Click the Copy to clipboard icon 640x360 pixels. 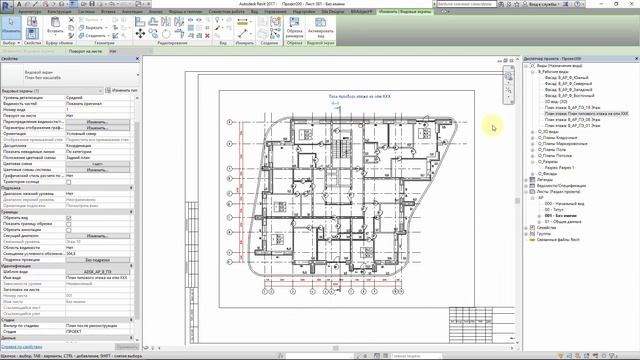pos(71,28)
